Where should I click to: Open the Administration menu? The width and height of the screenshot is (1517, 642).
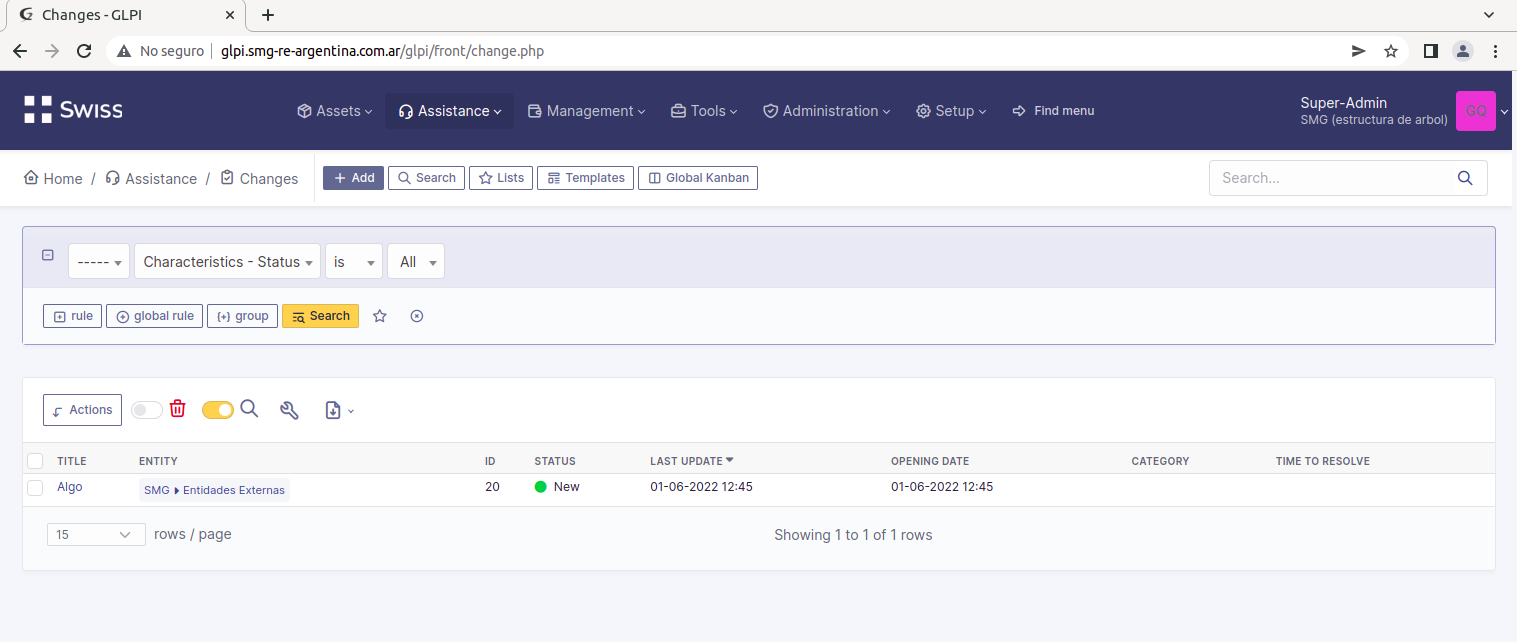827,111
